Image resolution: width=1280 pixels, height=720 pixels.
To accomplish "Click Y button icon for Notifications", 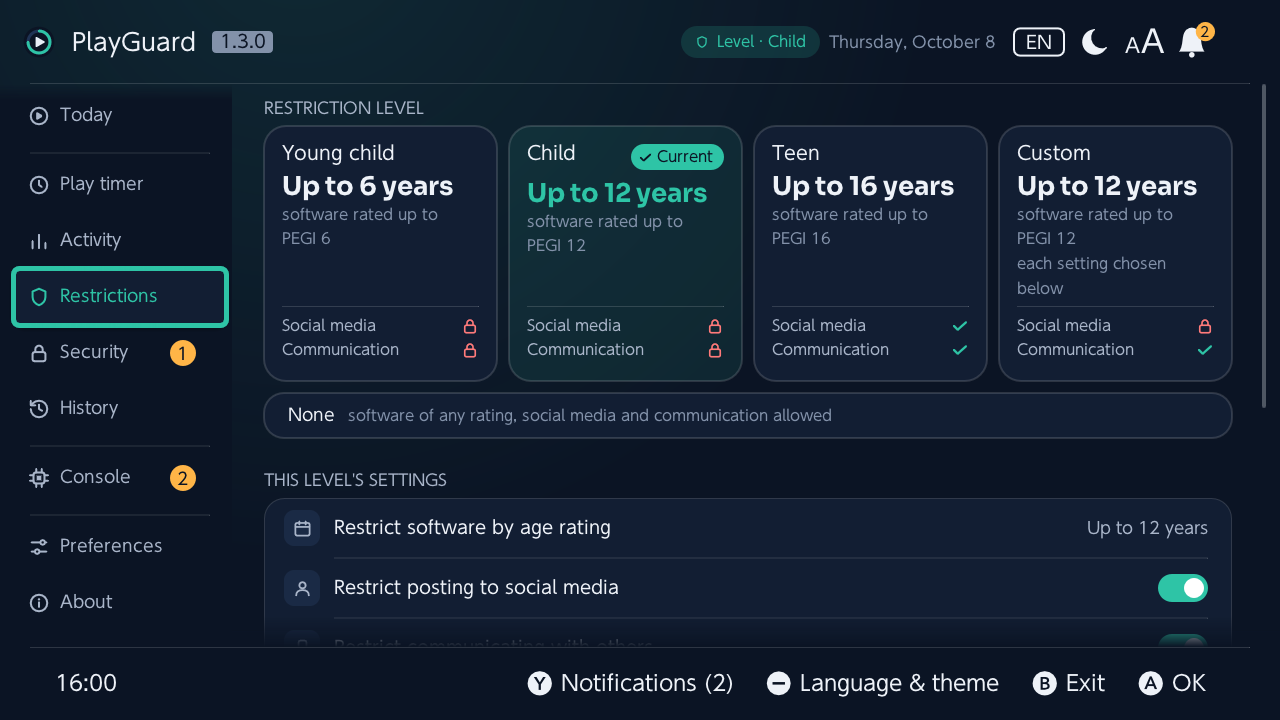I will (540, 683).
